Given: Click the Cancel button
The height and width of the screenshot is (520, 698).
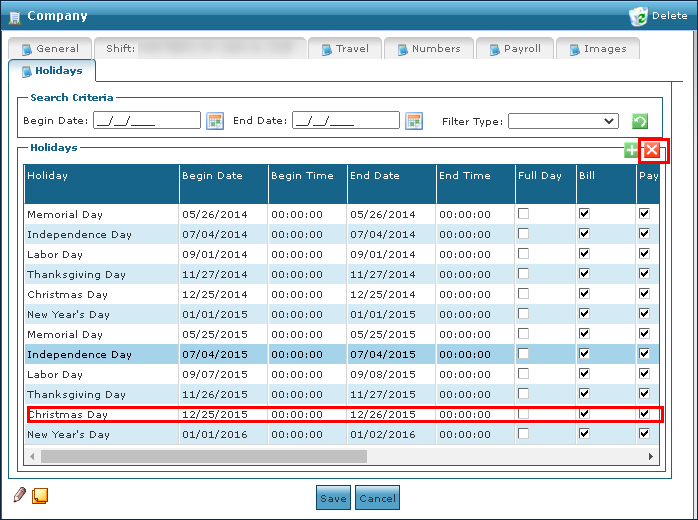Looking at the screenshot, I should point(377,498).
